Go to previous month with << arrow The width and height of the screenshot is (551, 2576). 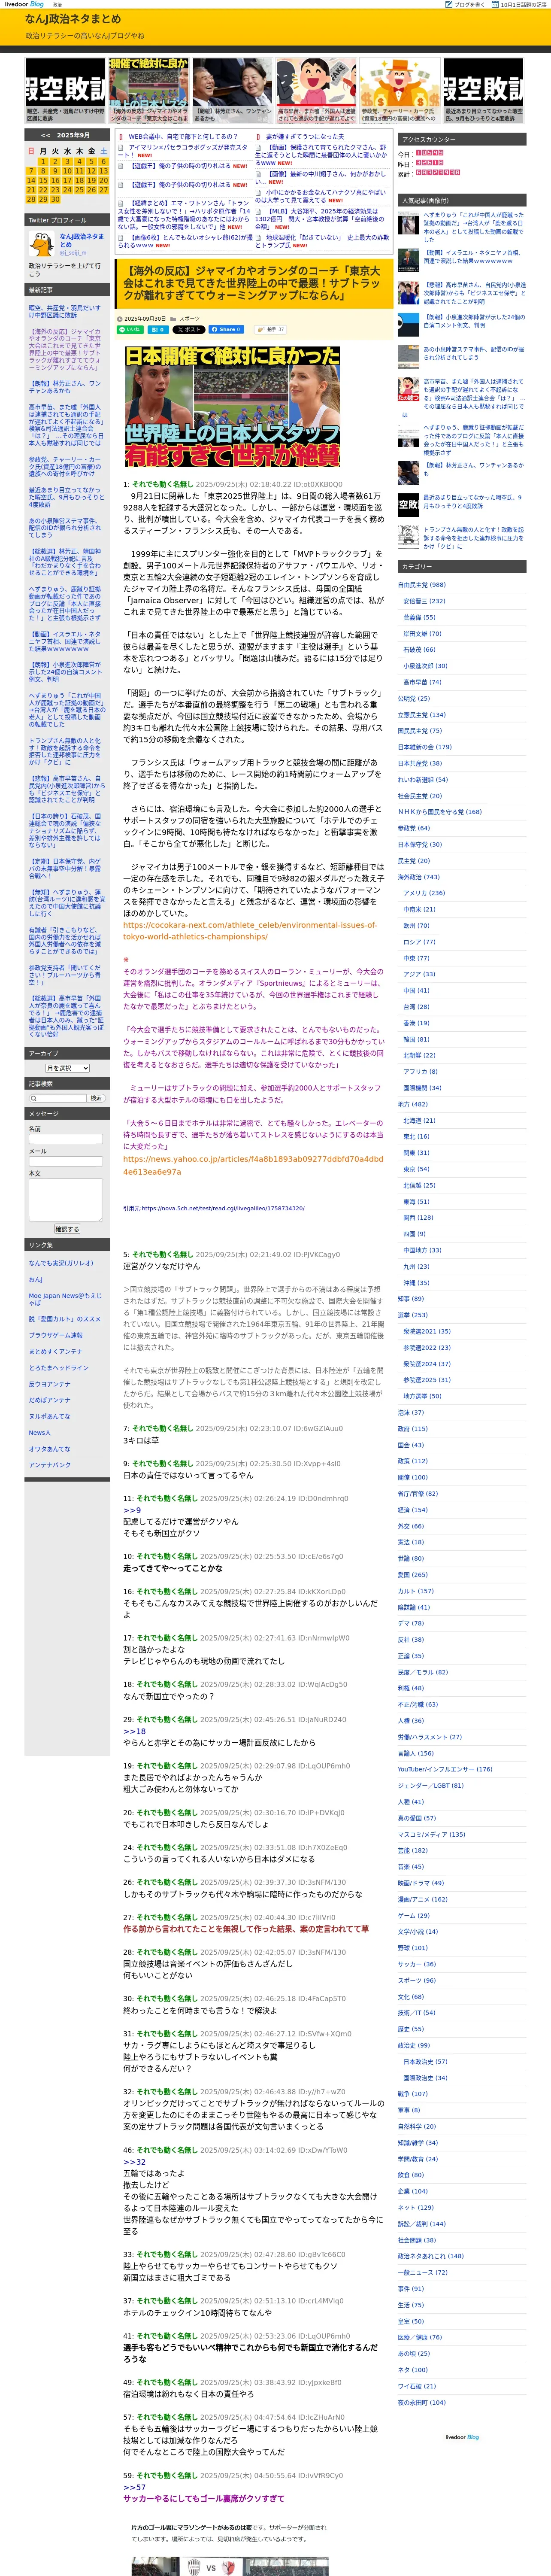[x=45, y=135]
